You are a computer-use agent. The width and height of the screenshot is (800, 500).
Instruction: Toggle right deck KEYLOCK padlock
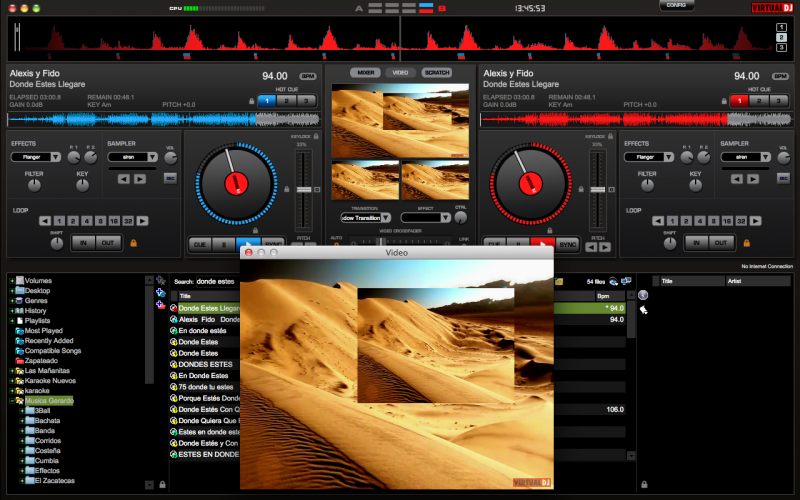(x=610, y=136)
